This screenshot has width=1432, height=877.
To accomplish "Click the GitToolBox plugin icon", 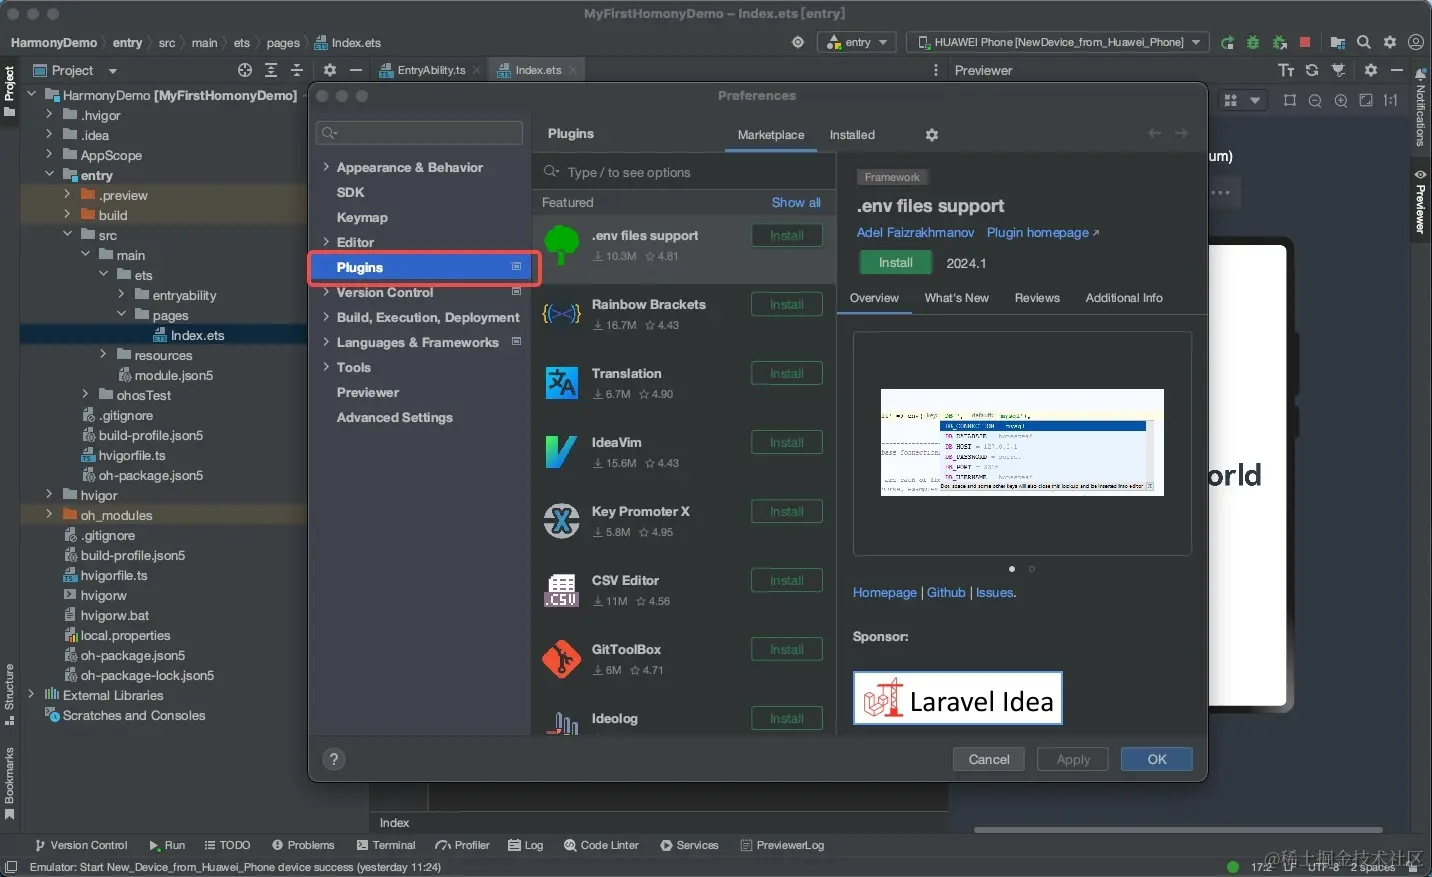I will (561, 659).
